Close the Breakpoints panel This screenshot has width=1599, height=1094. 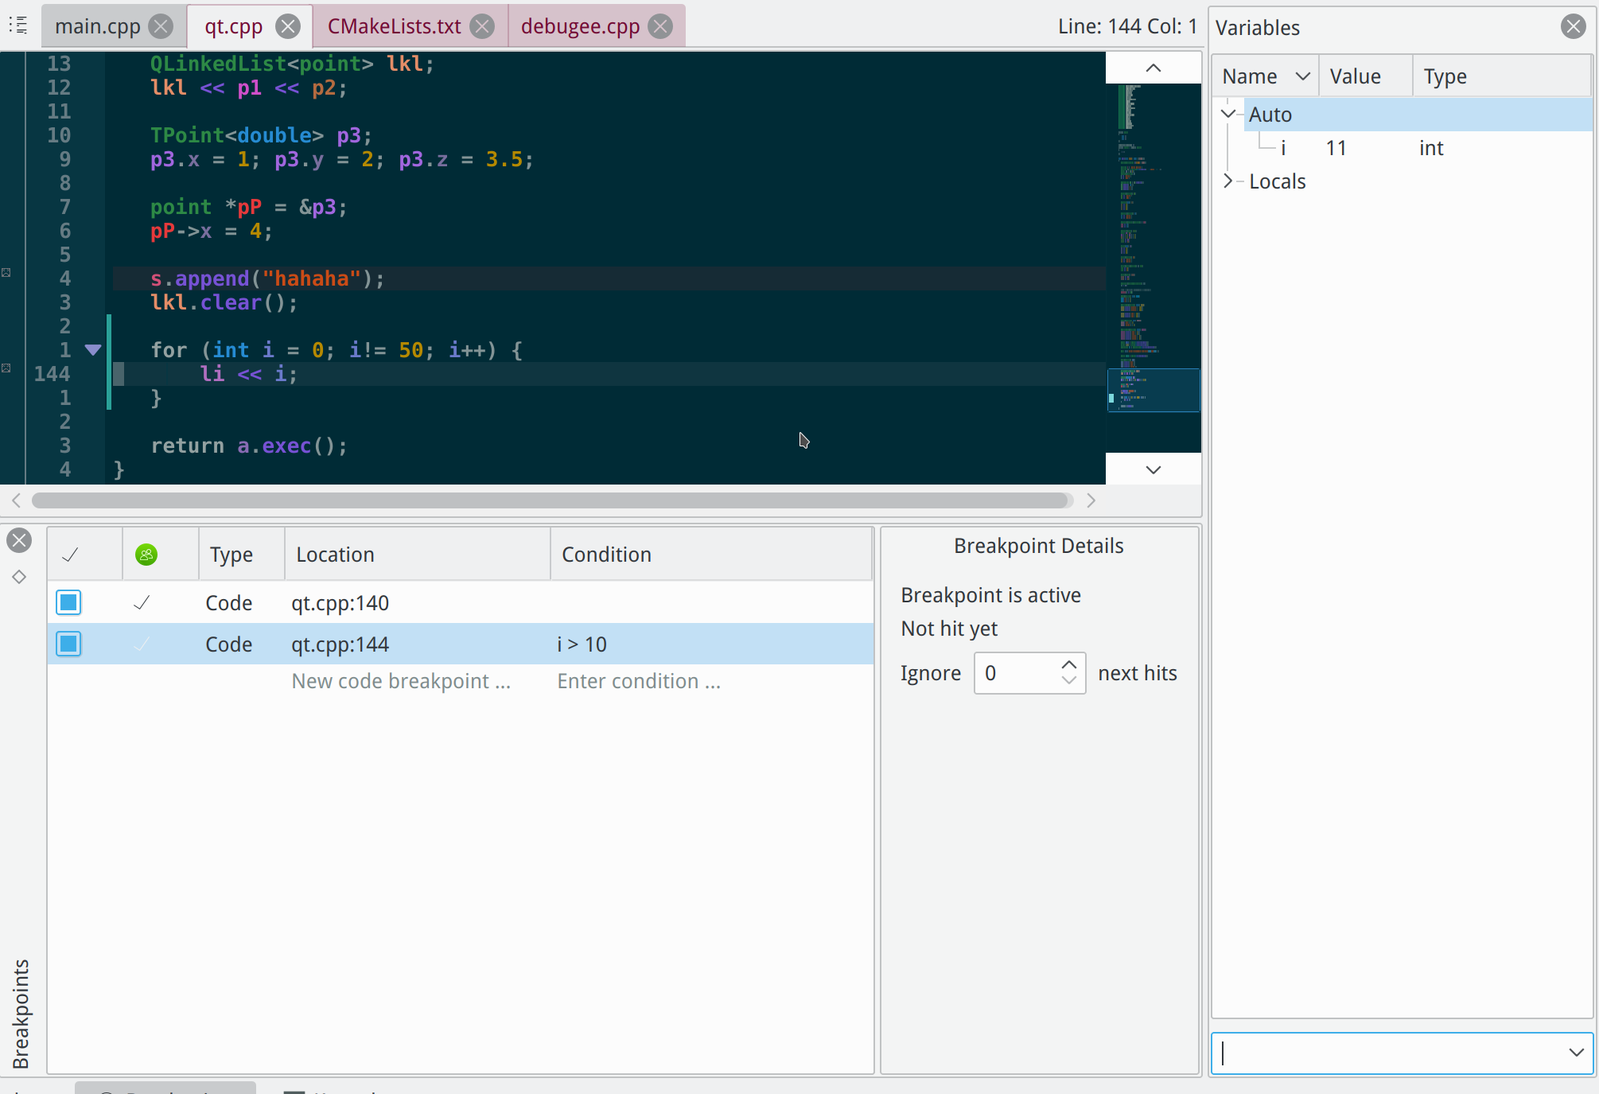pyautogui.click(x=19, y=541)
